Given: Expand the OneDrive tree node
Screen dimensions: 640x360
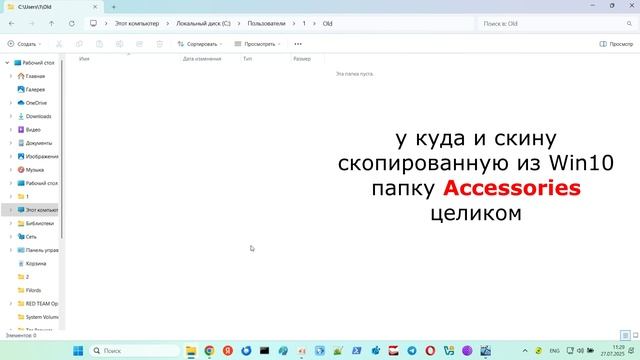Looking at the screenshot, I should (11, 103).
